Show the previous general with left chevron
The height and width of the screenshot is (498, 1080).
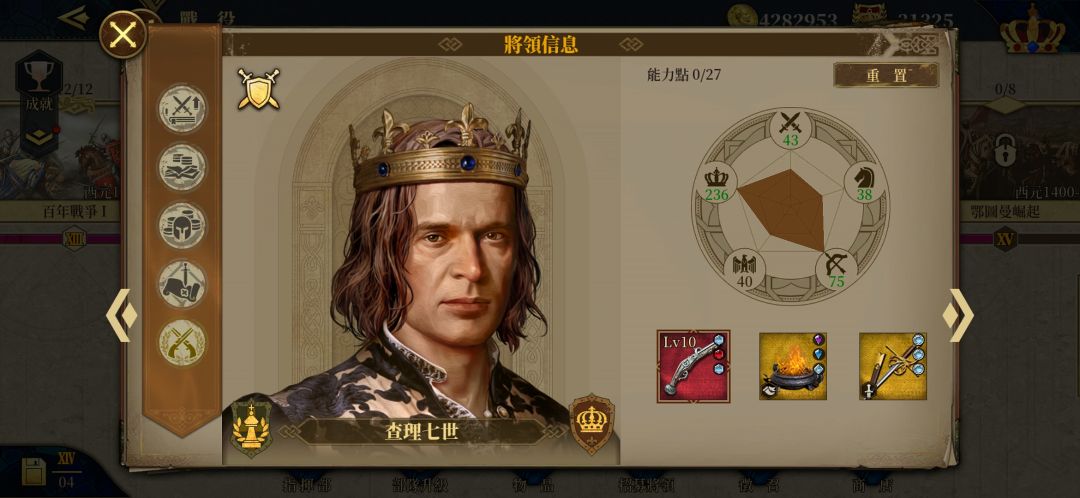(121, 315)
